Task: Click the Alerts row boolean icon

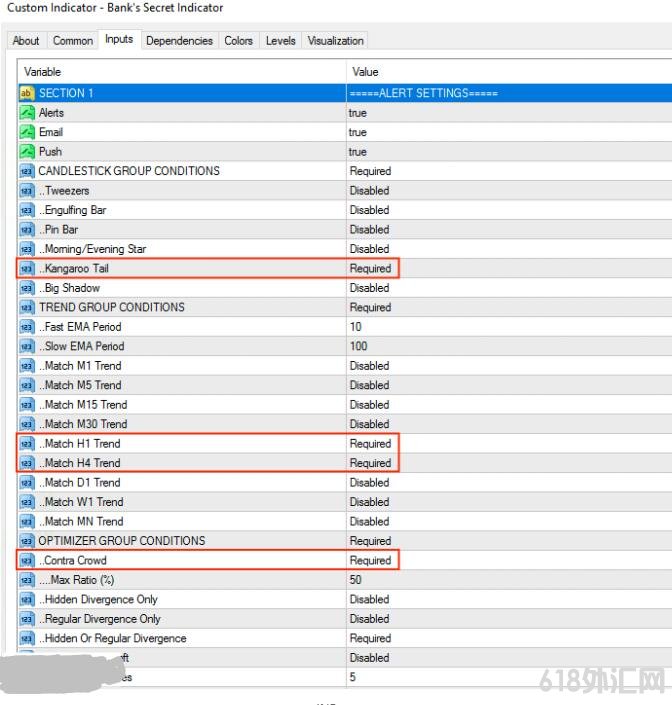Action: (x=27, y=113)
